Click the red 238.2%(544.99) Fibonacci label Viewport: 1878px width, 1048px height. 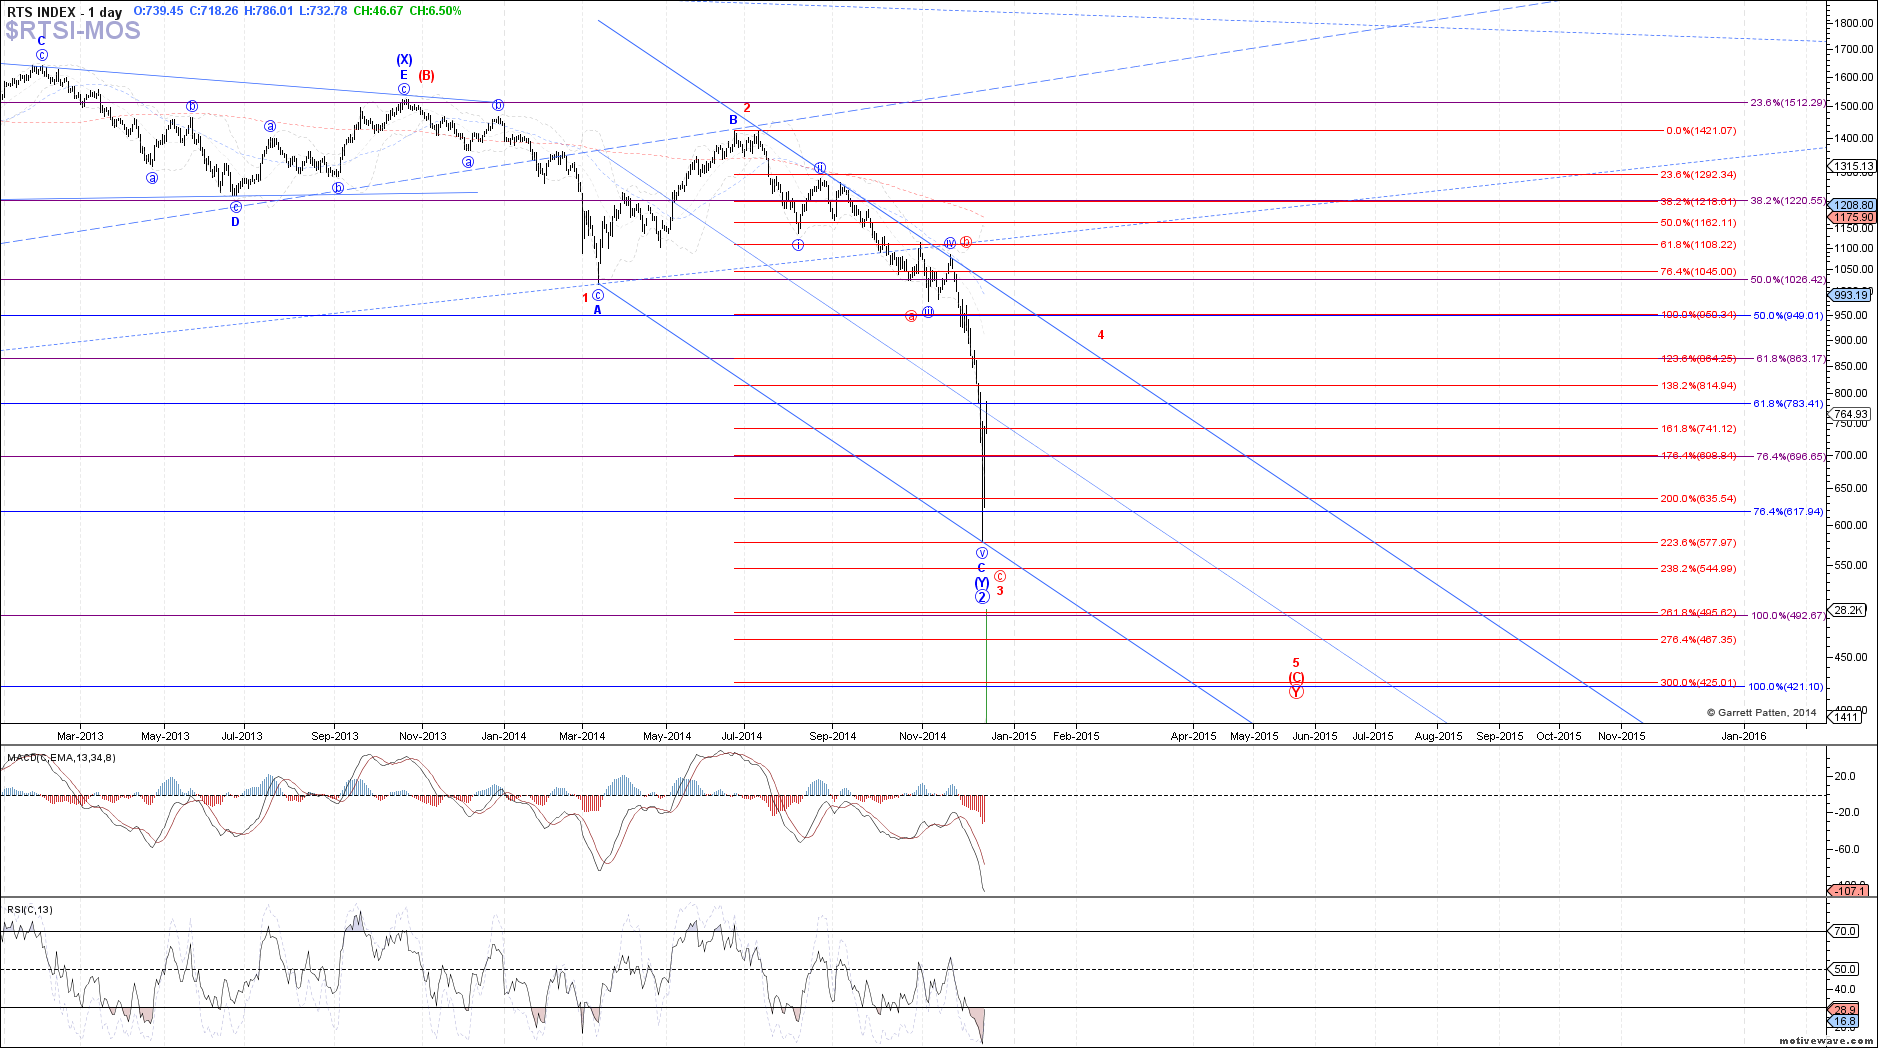[x=1698, y=568]
